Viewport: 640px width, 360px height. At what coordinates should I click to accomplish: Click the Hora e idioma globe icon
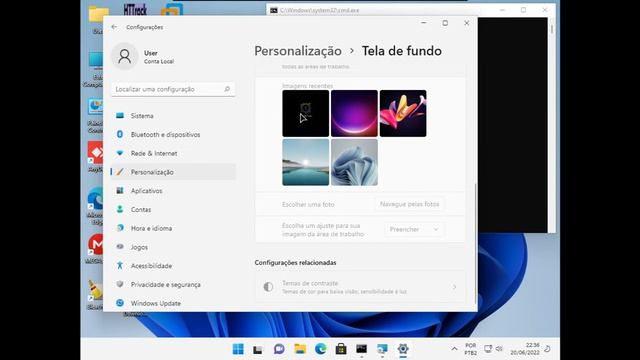tap(120, 228)
